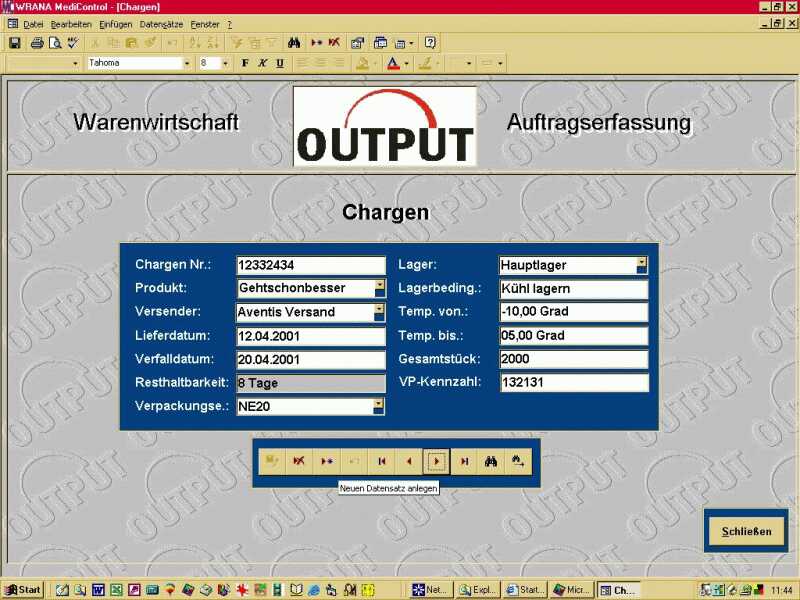Go to first record in navigation bar
800x600 pixels.
(382, 462)
